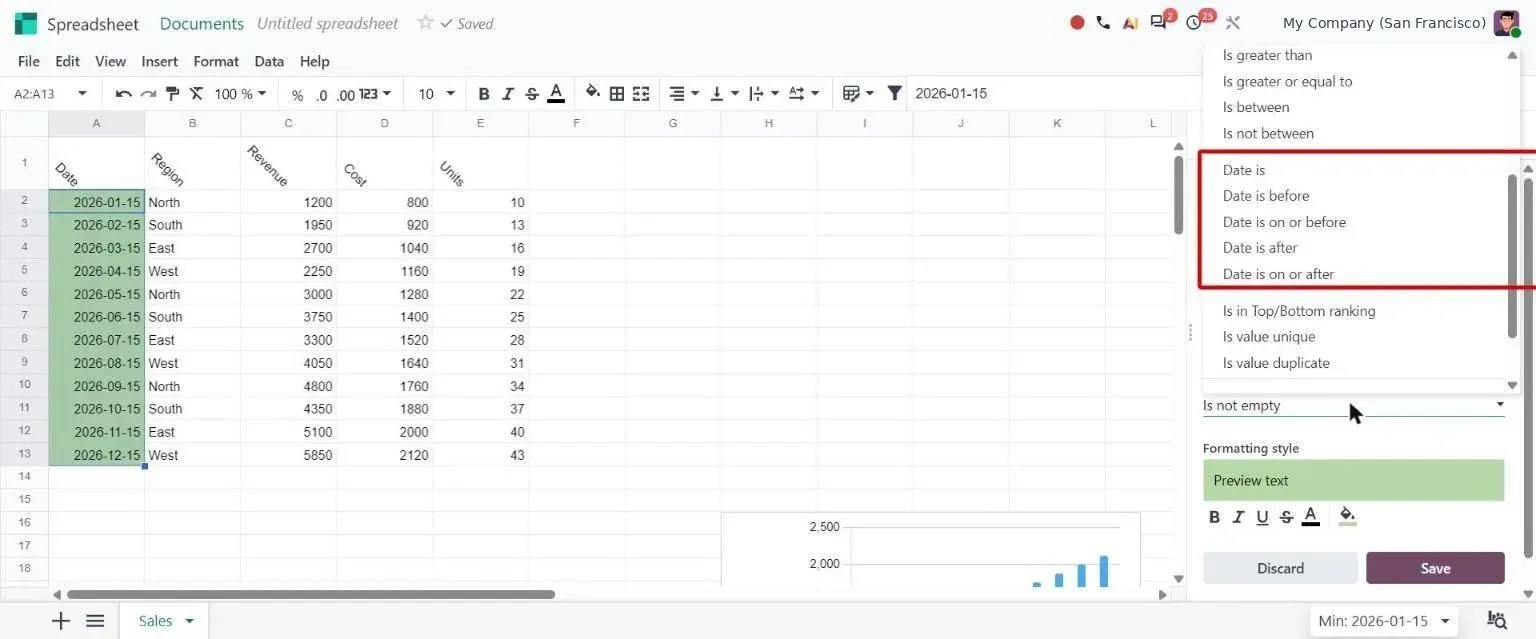The width and height of the screenshot is (1536, 639).
Task: Open text color picker in main toolbar
Action: pyautogui.click(x=556, y=94)
